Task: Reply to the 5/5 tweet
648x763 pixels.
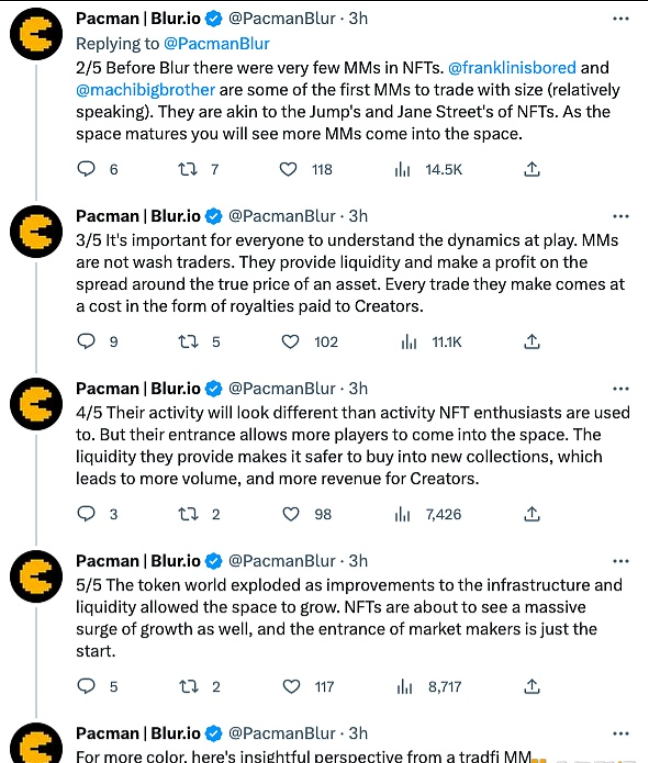Action: click(x=88, y=686)
